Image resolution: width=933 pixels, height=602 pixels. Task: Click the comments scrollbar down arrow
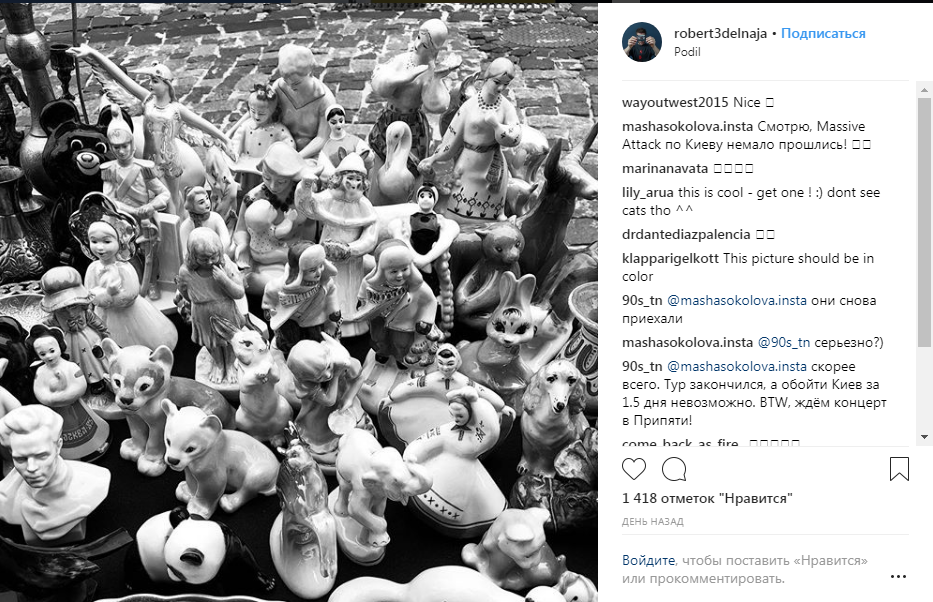click(924, 437)
